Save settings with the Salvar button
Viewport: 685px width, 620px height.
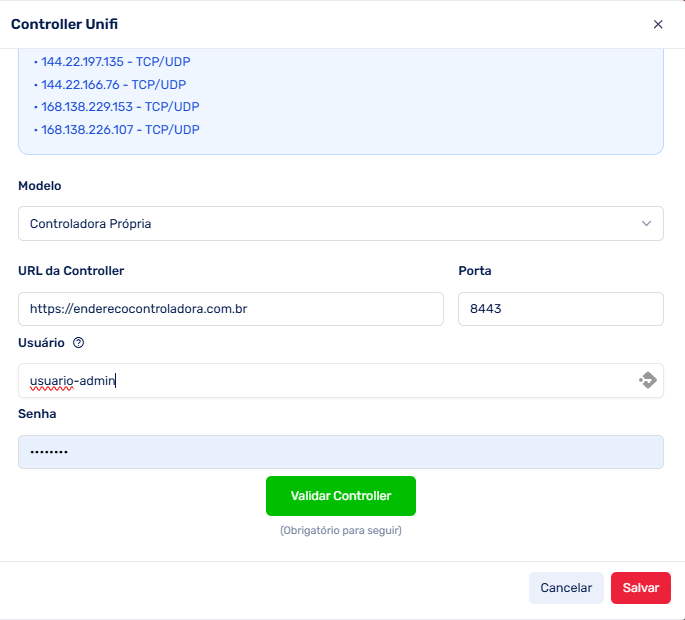640,588
